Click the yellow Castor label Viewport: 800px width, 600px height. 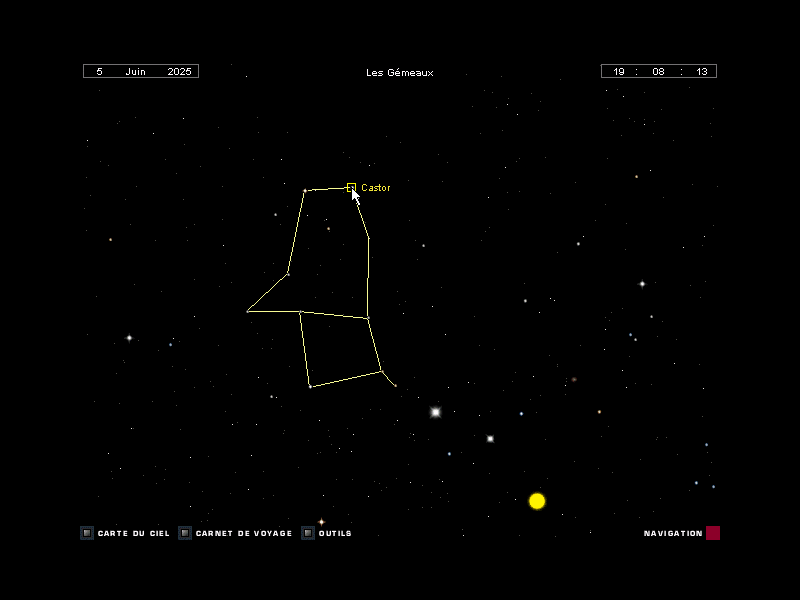[x=376, y=188]
